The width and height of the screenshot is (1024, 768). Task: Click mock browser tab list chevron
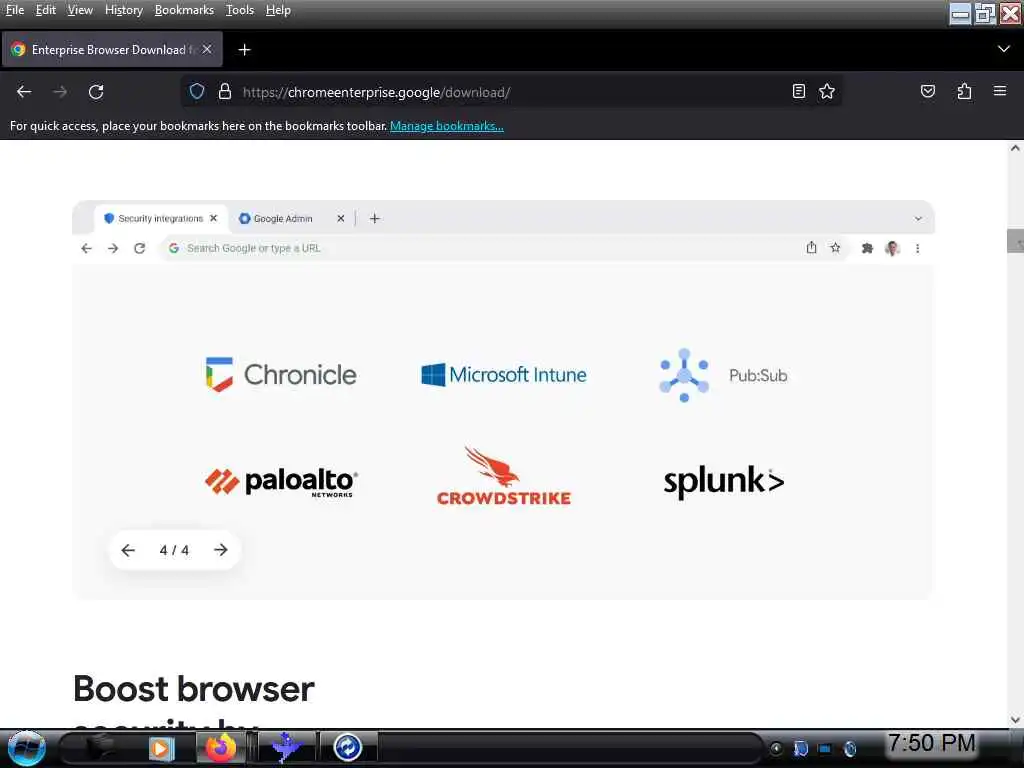coord(918,219)
